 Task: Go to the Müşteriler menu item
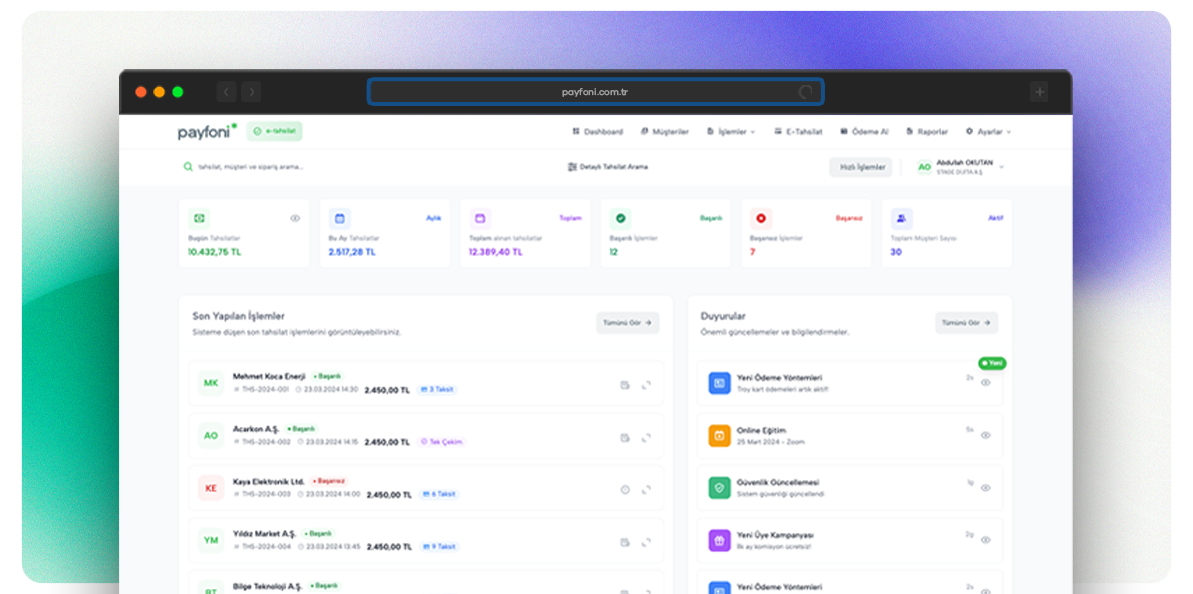pos(664,132)
